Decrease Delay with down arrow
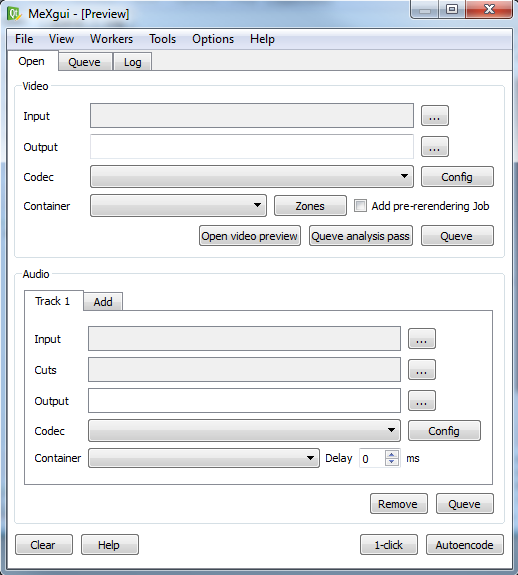The image size is (518, 575). point(392,462)
